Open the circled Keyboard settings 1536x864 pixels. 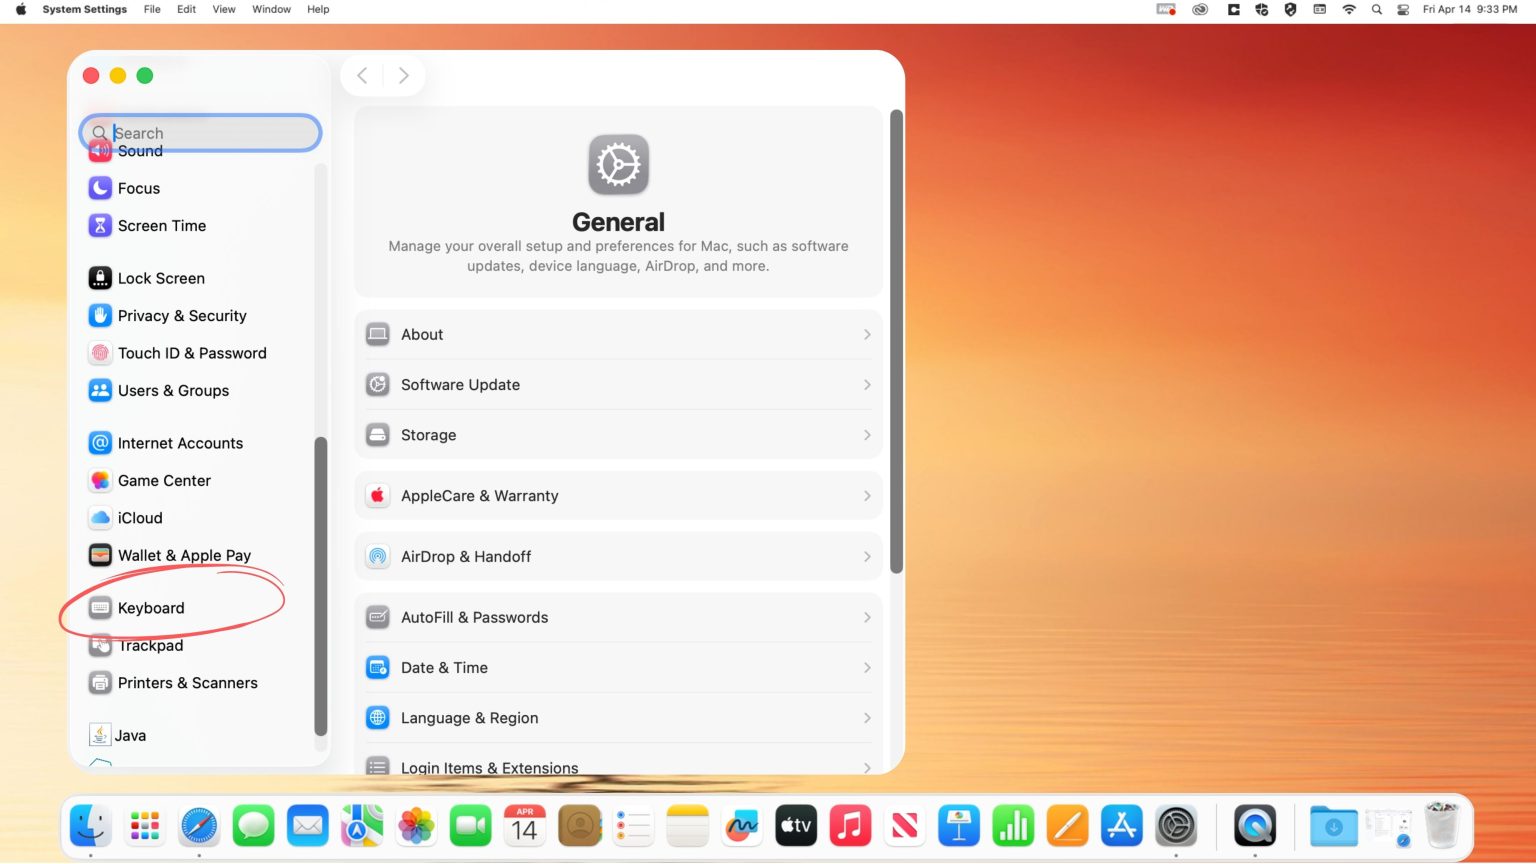coord(151,607)
